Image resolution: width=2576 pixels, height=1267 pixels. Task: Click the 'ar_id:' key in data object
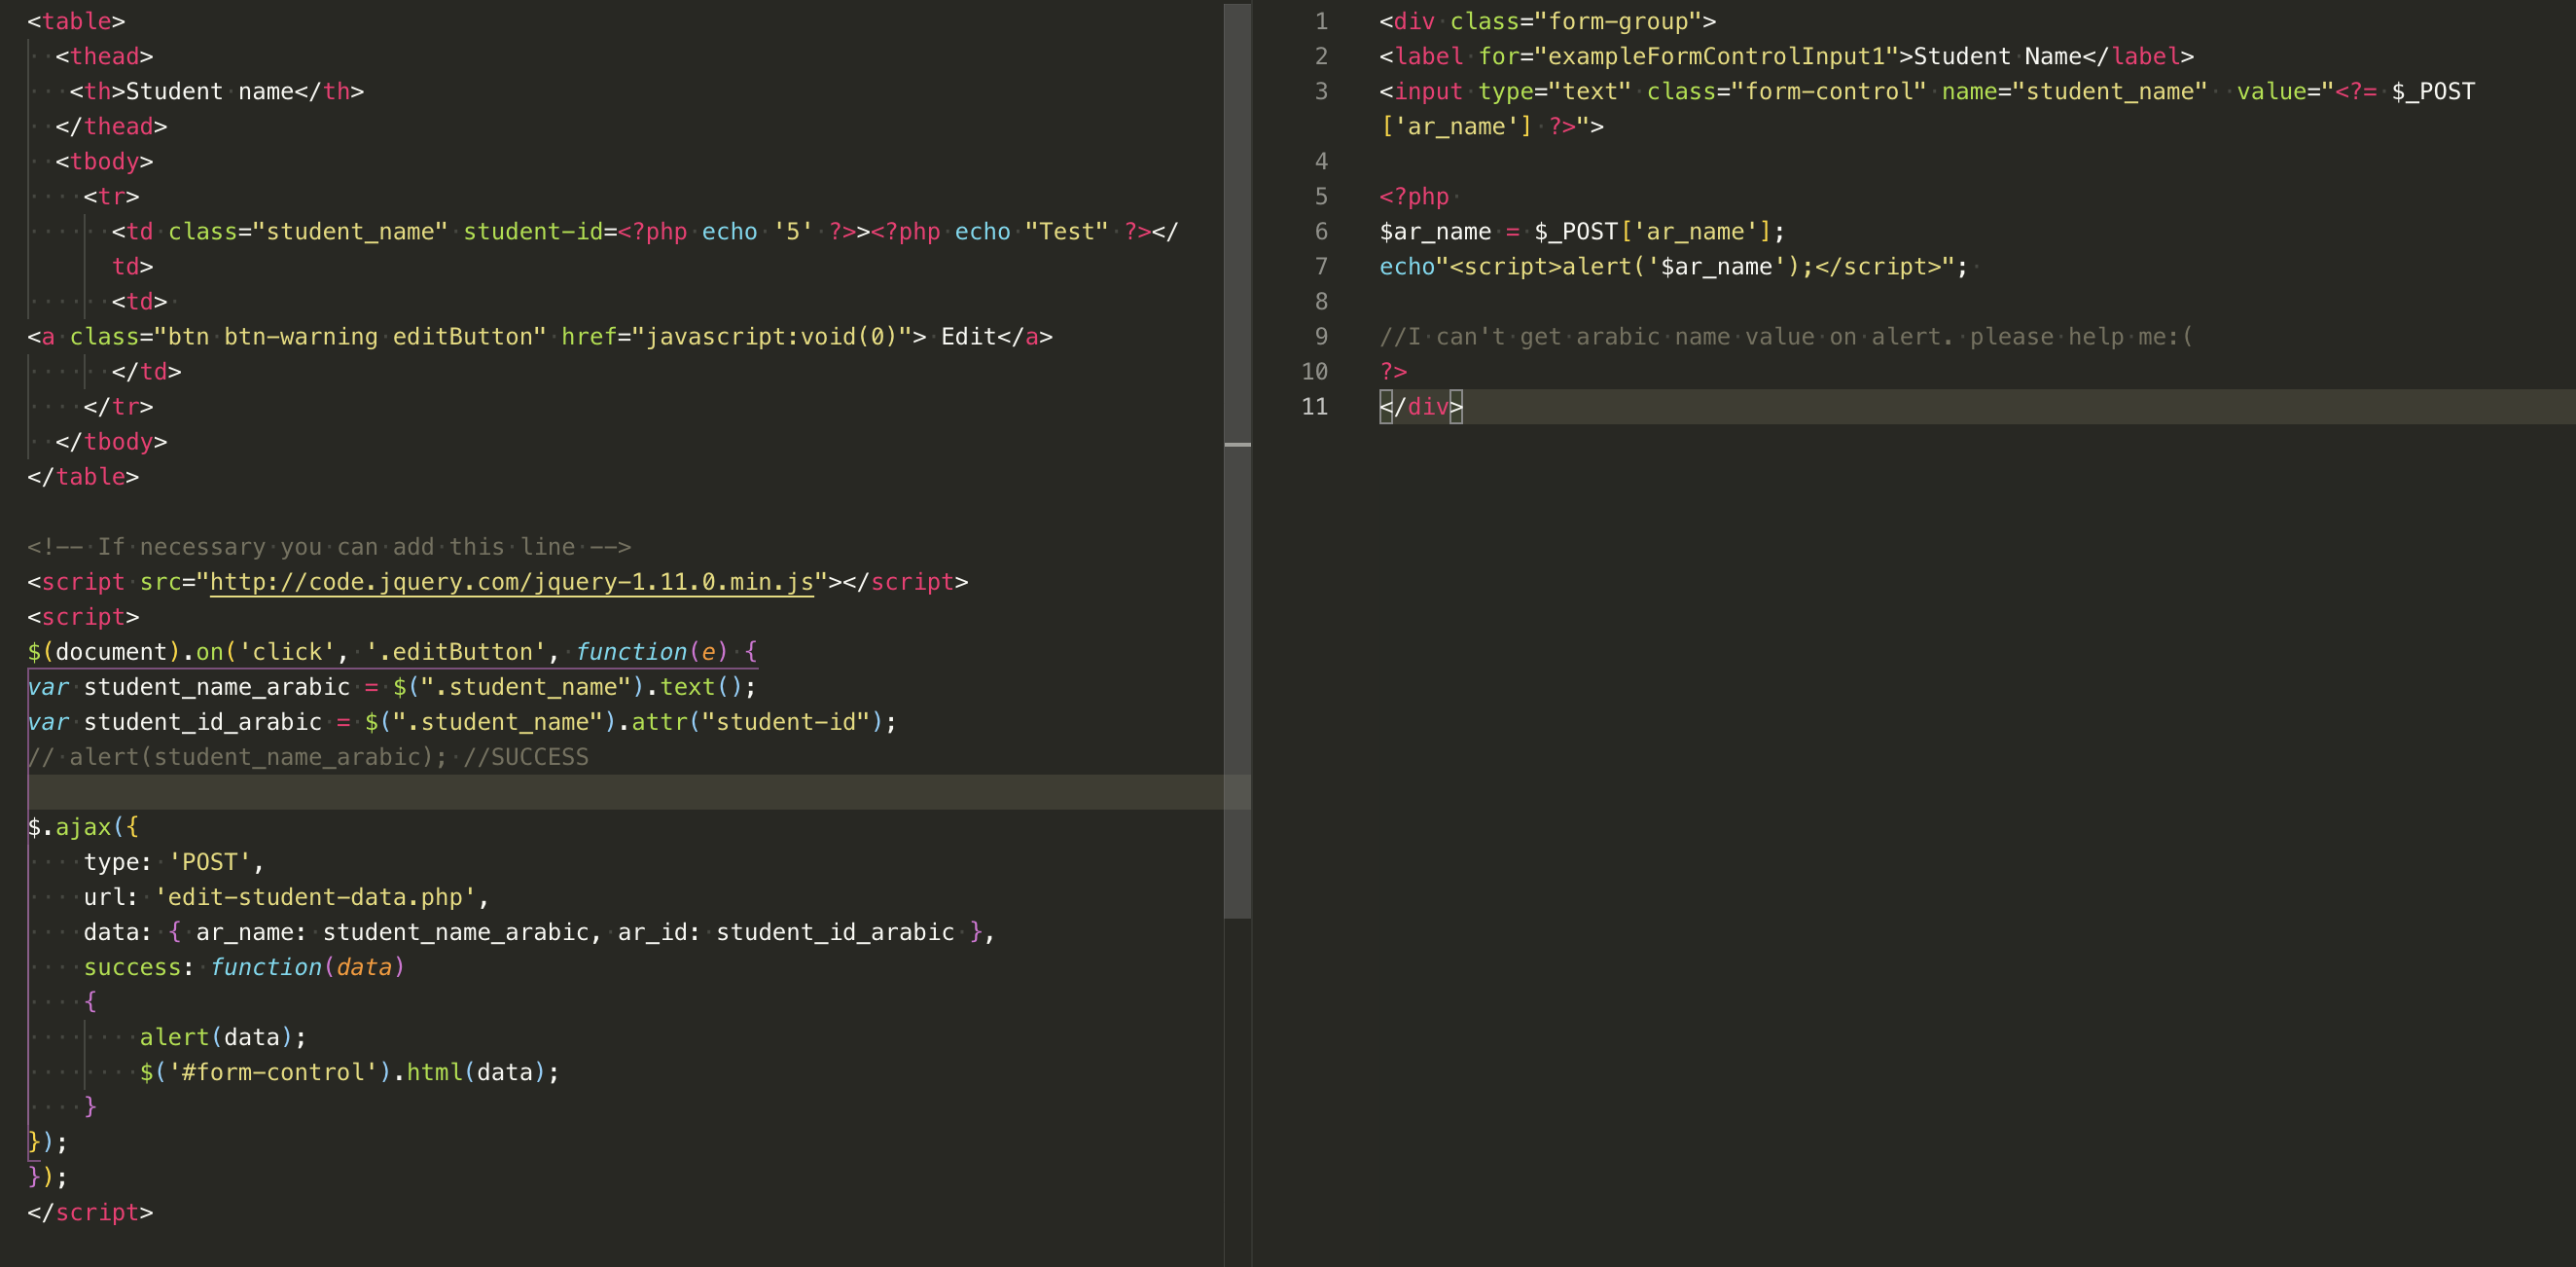click(x=659, y=932)
